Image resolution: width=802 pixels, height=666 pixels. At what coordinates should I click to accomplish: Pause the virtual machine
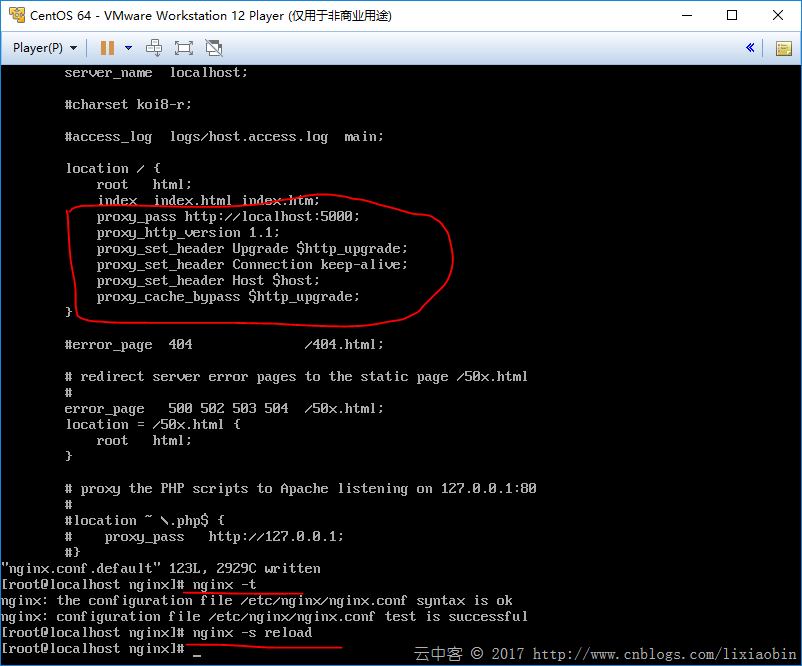pos(107,48)
